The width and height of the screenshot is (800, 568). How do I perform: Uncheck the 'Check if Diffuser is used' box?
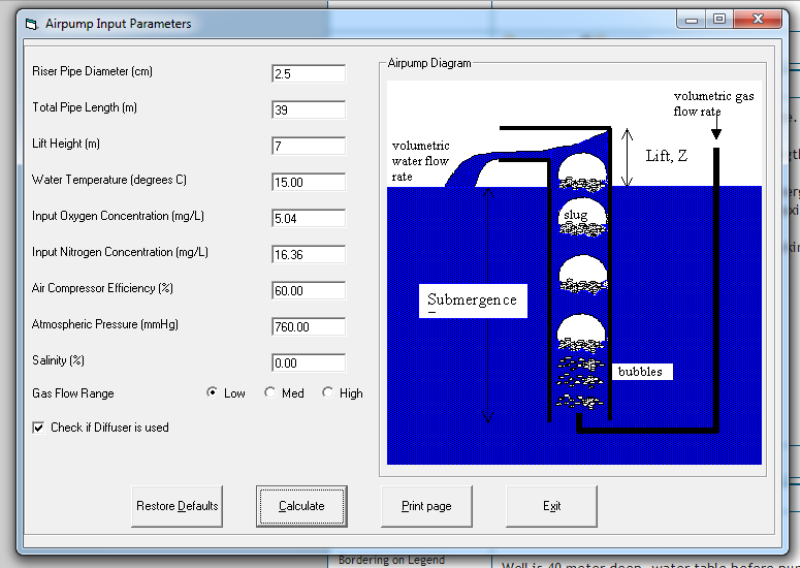(x=39, y=427)
